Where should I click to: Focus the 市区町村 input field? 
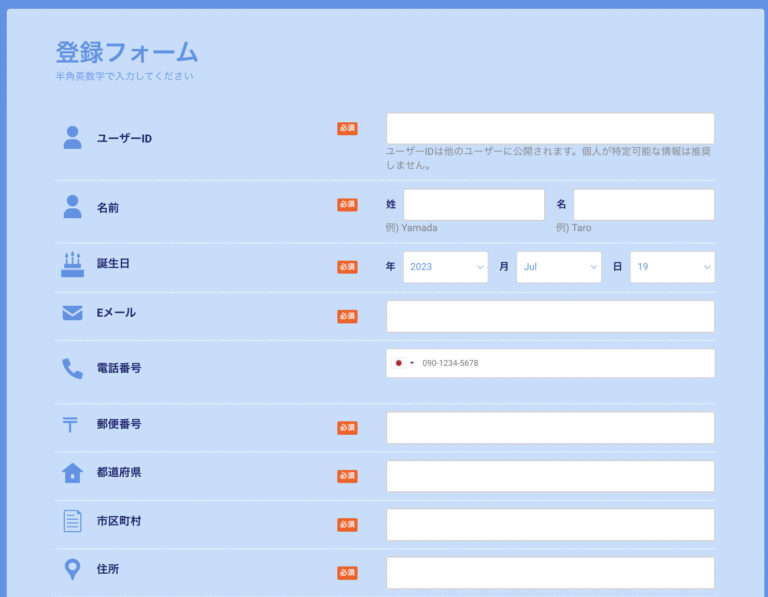tap(550, 525)
